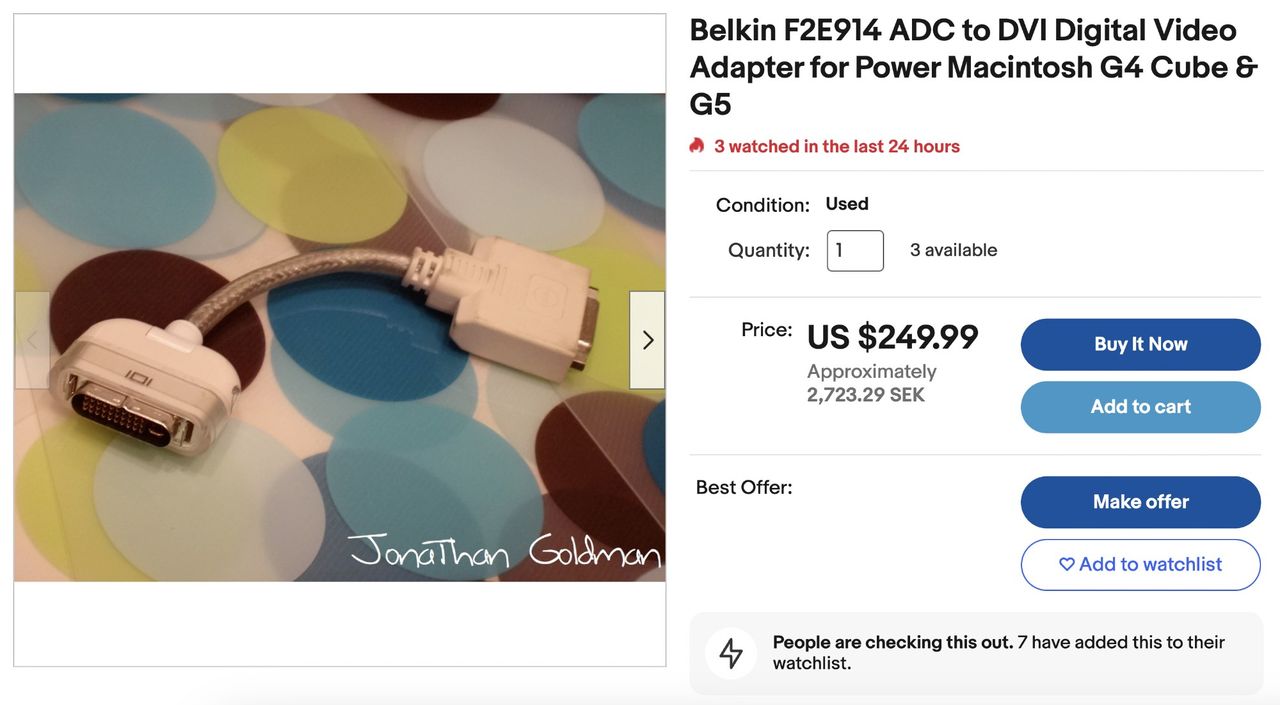The height and width of the screenshot is (705, 1280).
Task: Click the Belkin F2E914 listing title
Action: point(972,67)
